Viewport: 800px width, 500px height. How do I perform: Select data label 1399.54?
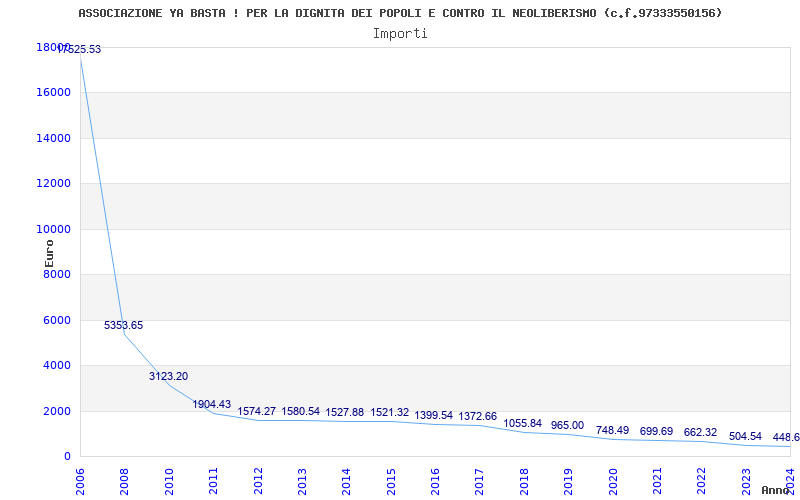coord(434,415)
